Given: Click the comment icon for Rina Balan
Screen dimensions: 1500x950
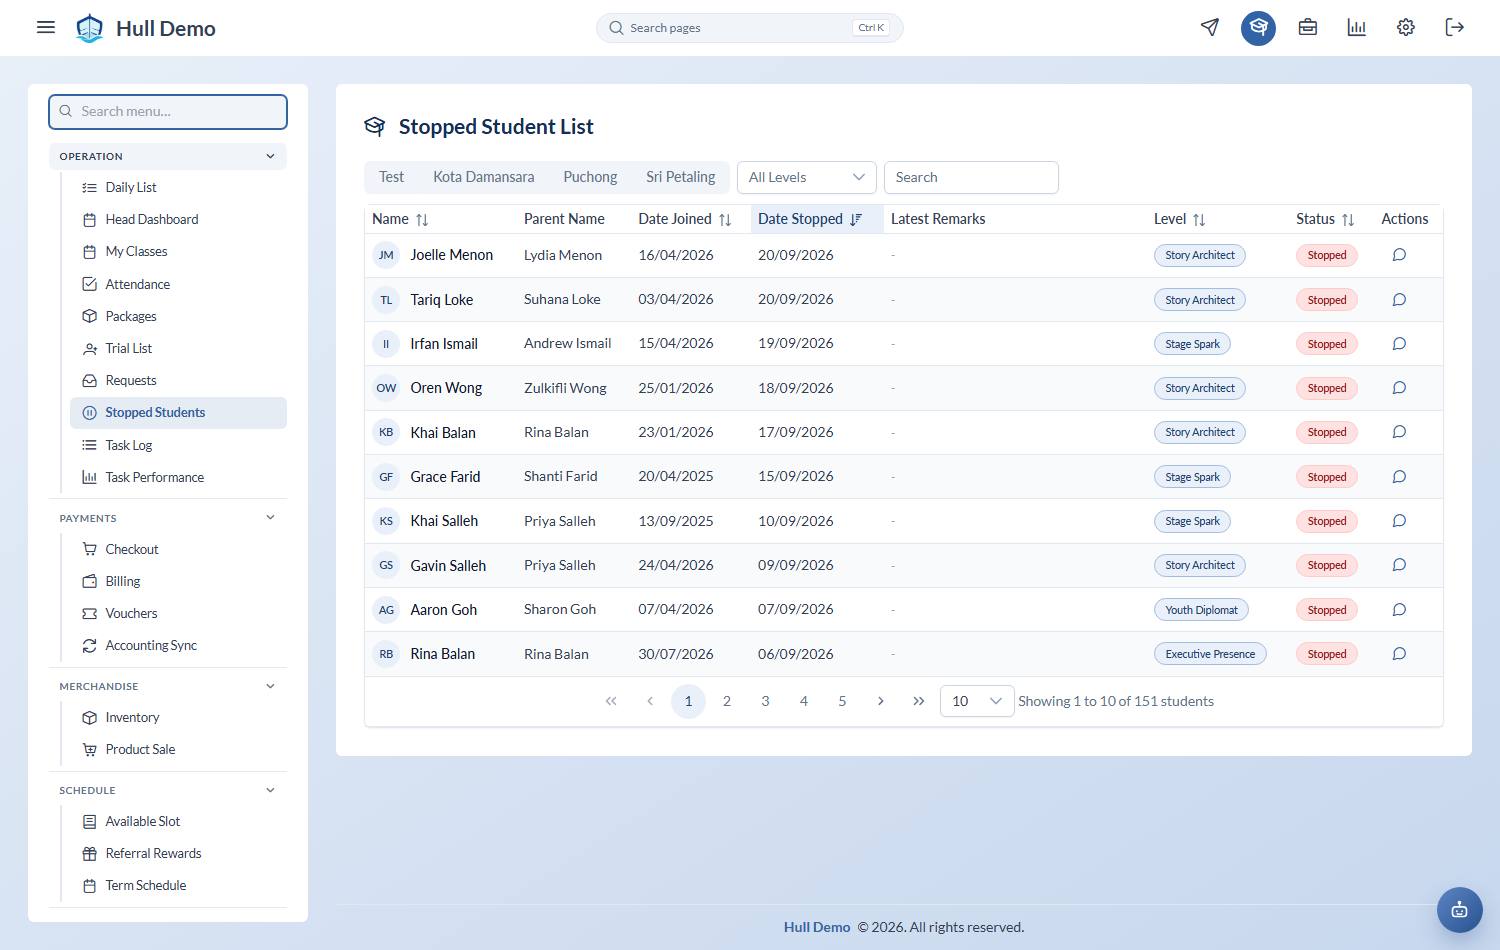Looking at the screenshot, I should click(x=1399, y=653).
